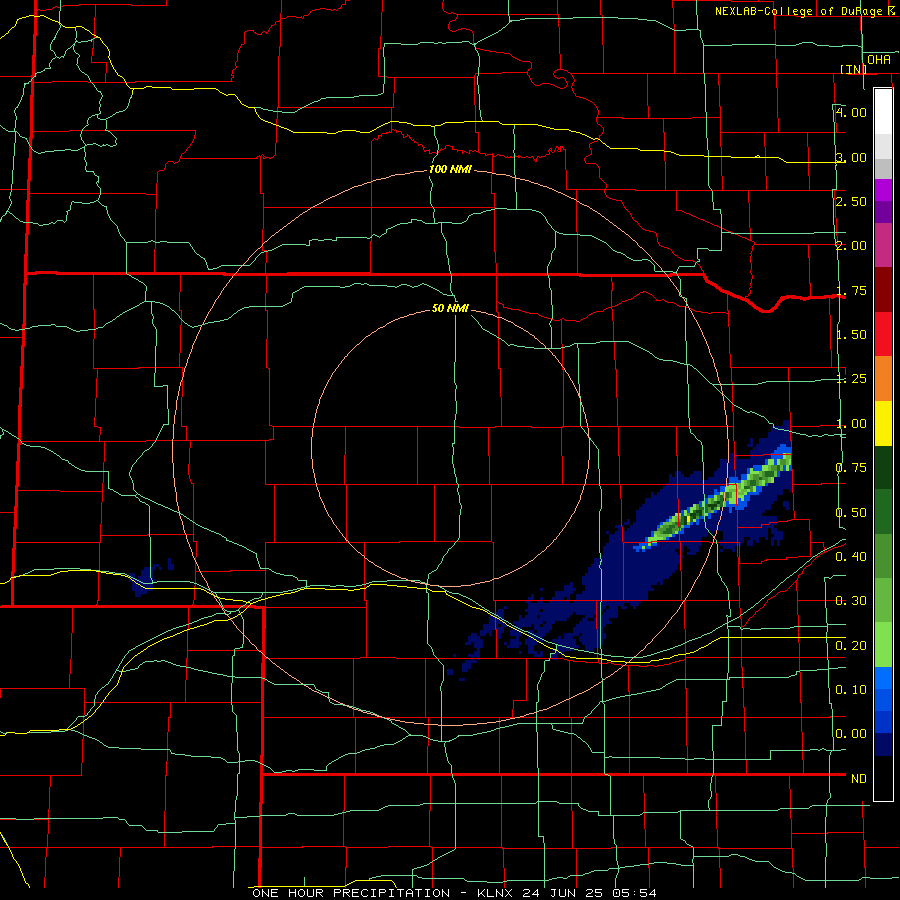The width and height of the screenshot is (900, 900).
Task: Select the black ND swatch on legend
Action: pos(883,778)
